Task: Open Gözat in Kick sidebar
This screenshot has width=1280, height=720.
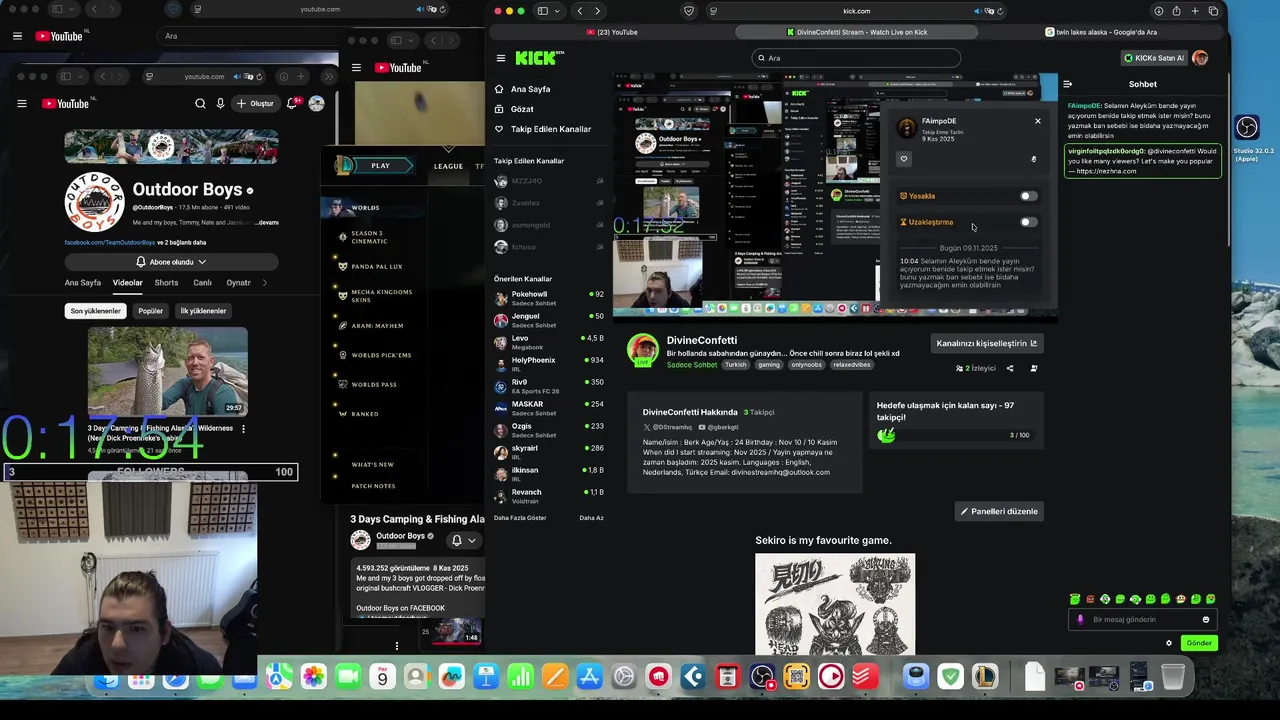Action: pos(522,109)
